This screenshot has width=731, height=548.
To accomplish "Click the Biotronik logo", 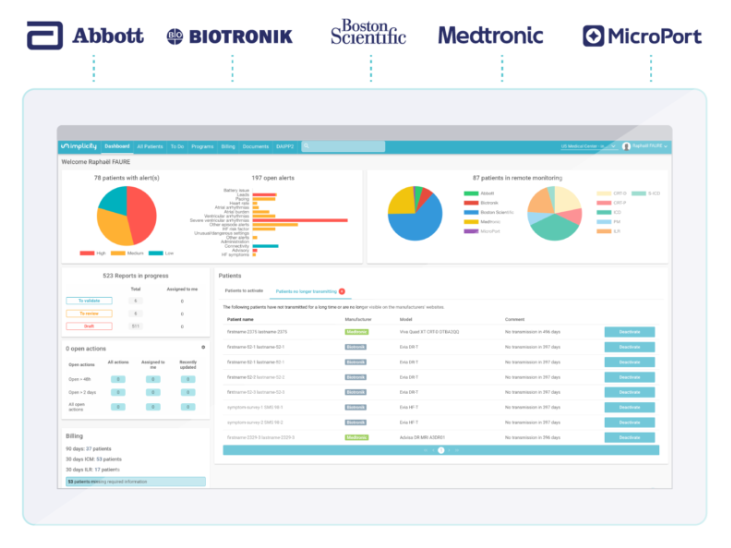I will point(229,36).
